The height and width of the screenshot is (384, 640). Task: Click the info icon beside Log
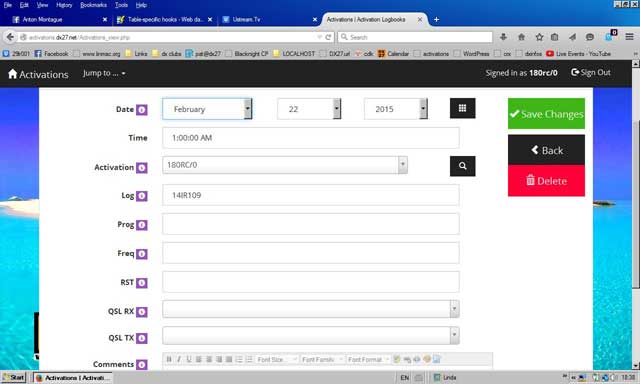pyautogui.click(x=142, y=196)
